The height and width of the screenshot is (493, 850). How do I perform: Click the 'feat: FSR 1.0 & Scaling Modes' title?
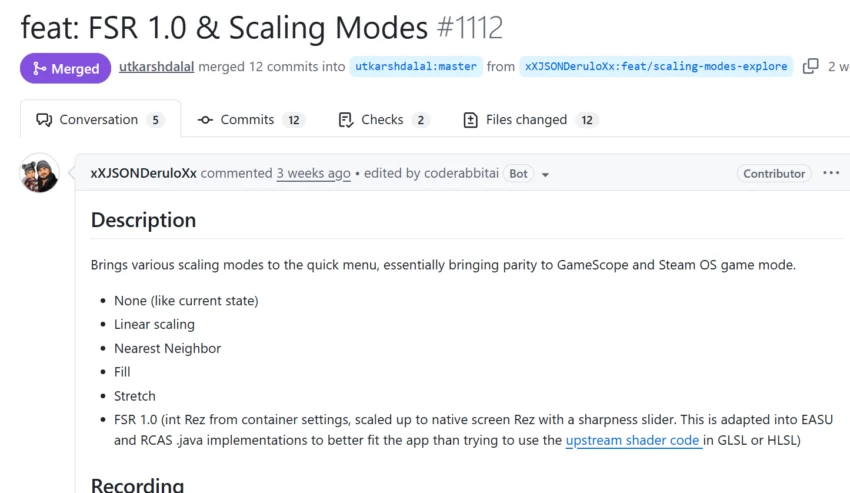click(x=224, y=28)
